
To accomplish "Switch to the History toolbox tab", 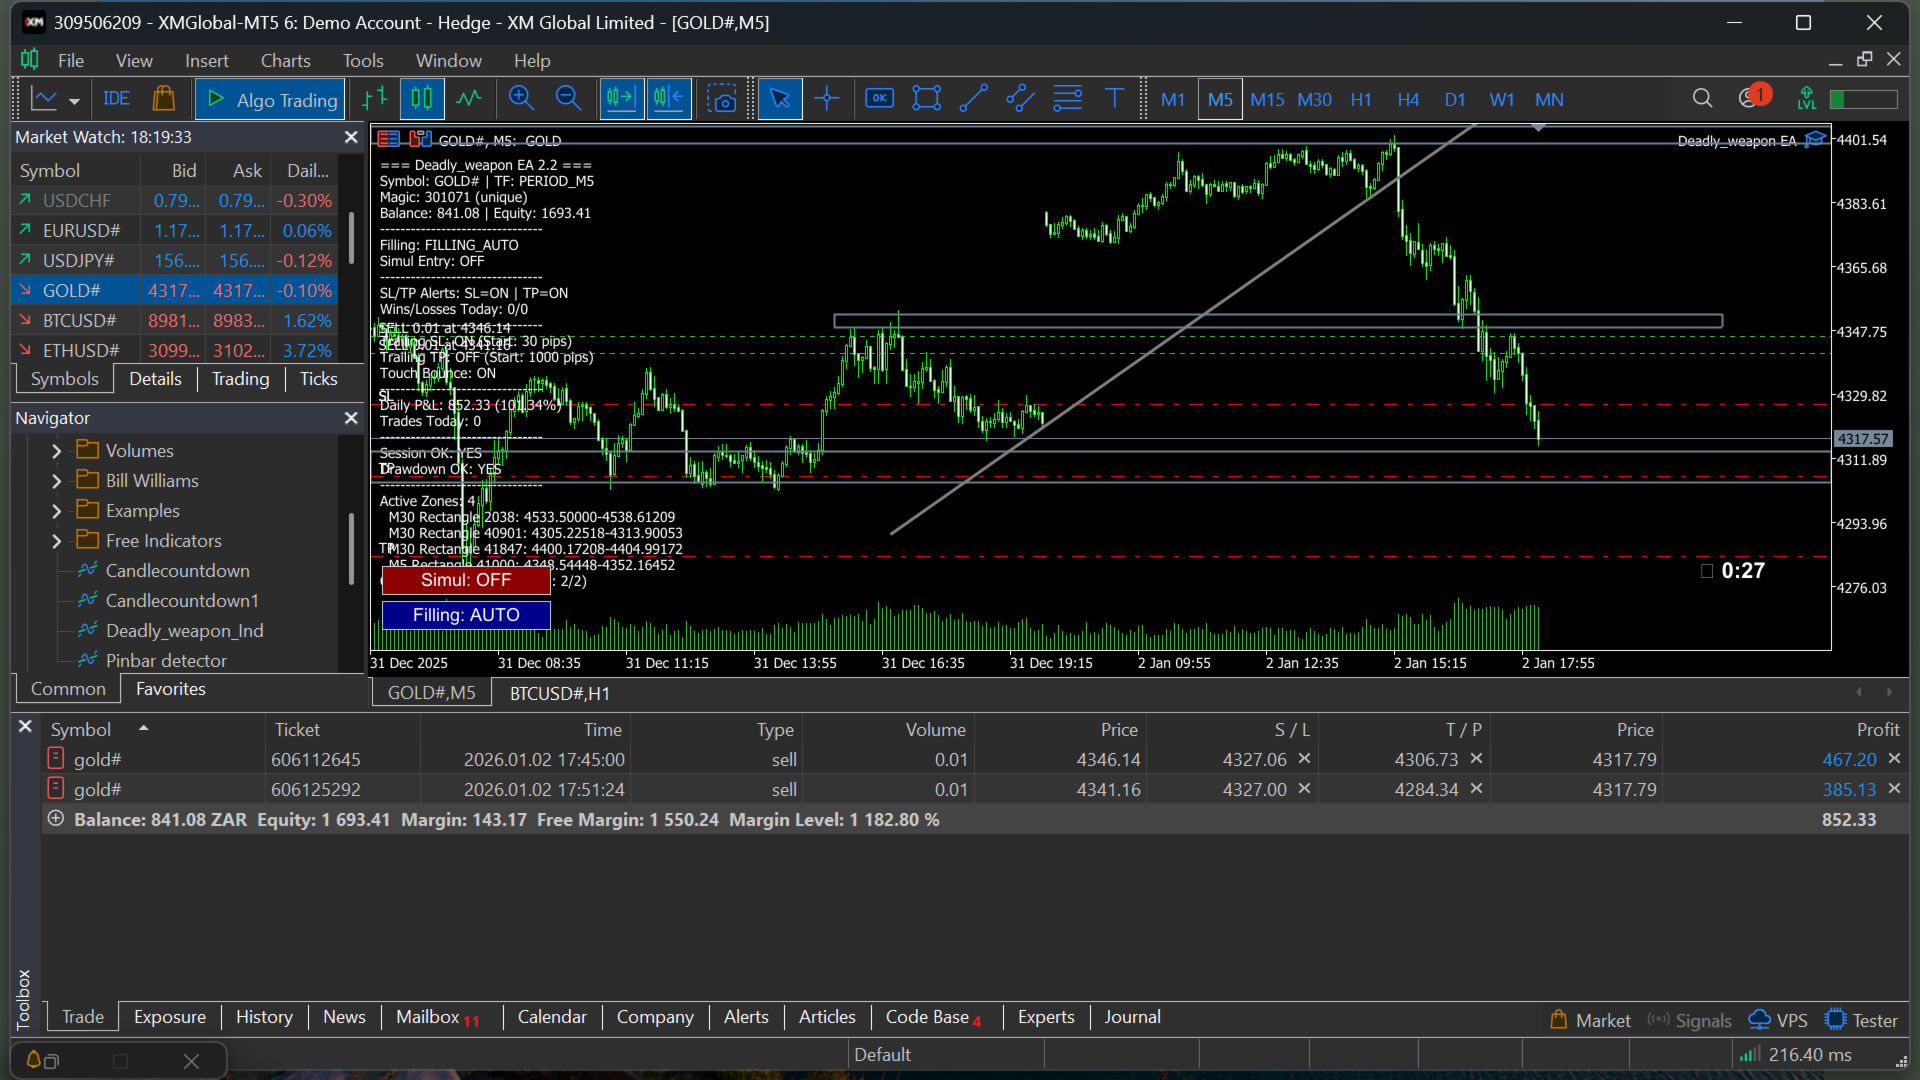I will tap(264, 1017).
